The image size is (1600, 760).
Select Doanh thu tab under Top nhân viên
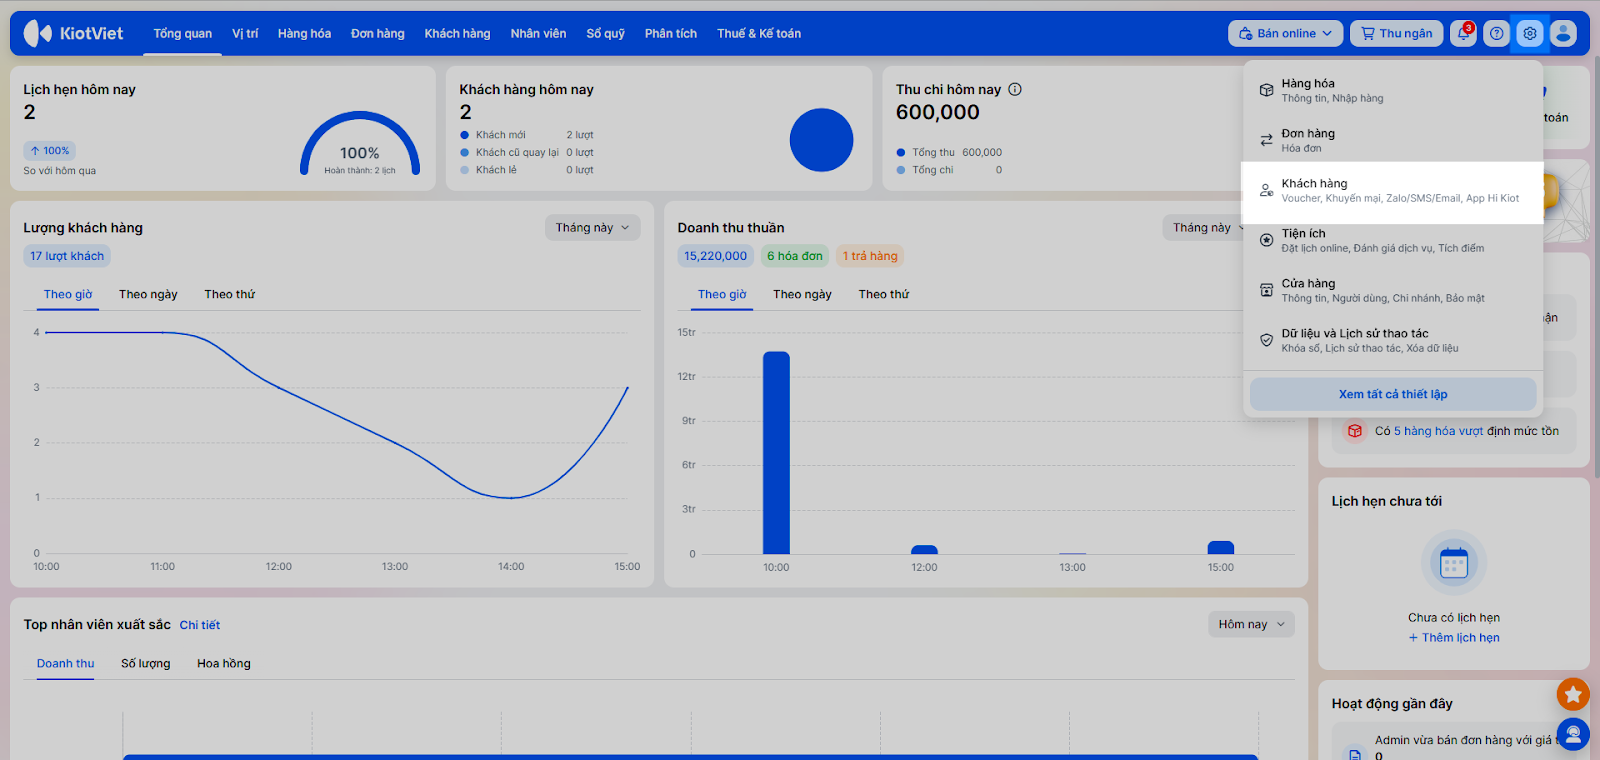(66, 664)
